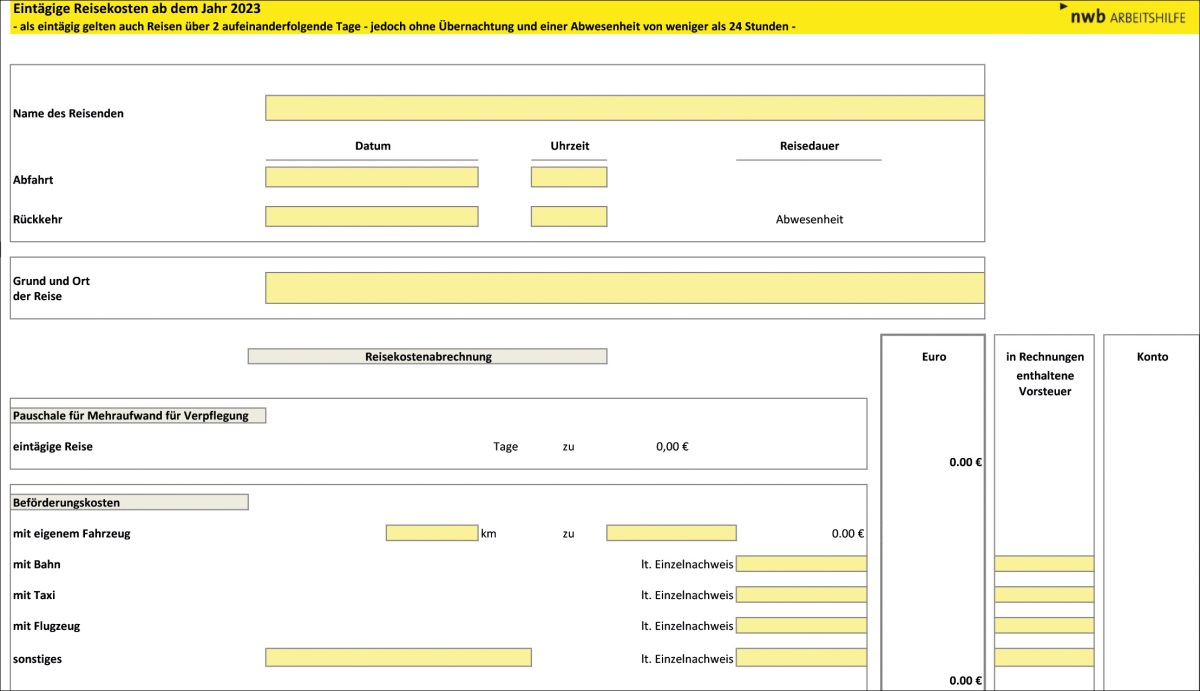Click the Name des Reisenden input field
1200x691 pixels.
624,108
